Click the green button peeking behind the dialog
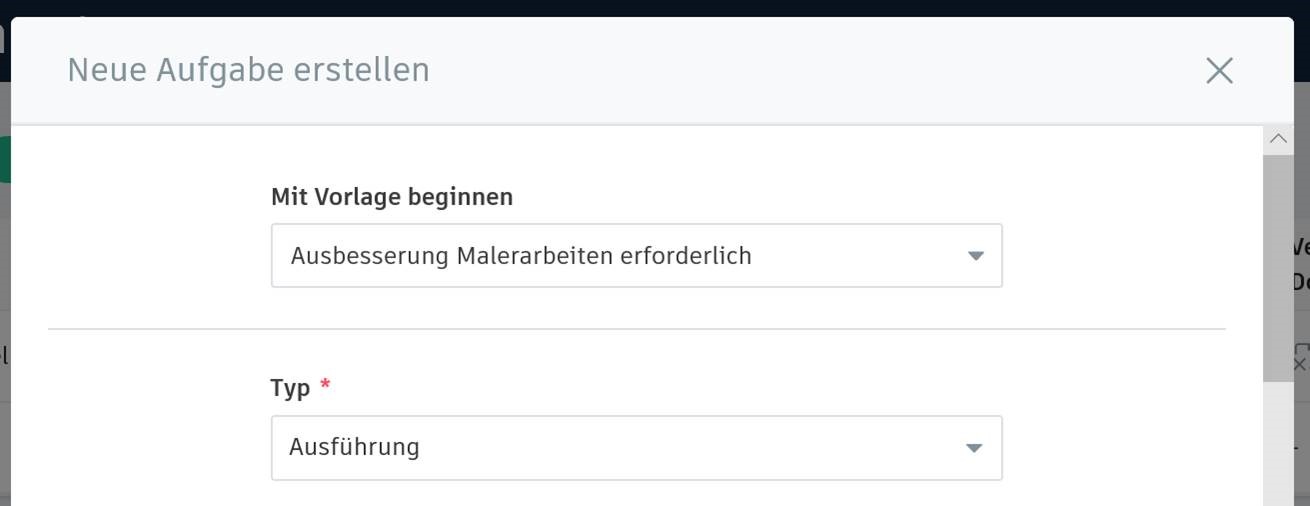 5,160
